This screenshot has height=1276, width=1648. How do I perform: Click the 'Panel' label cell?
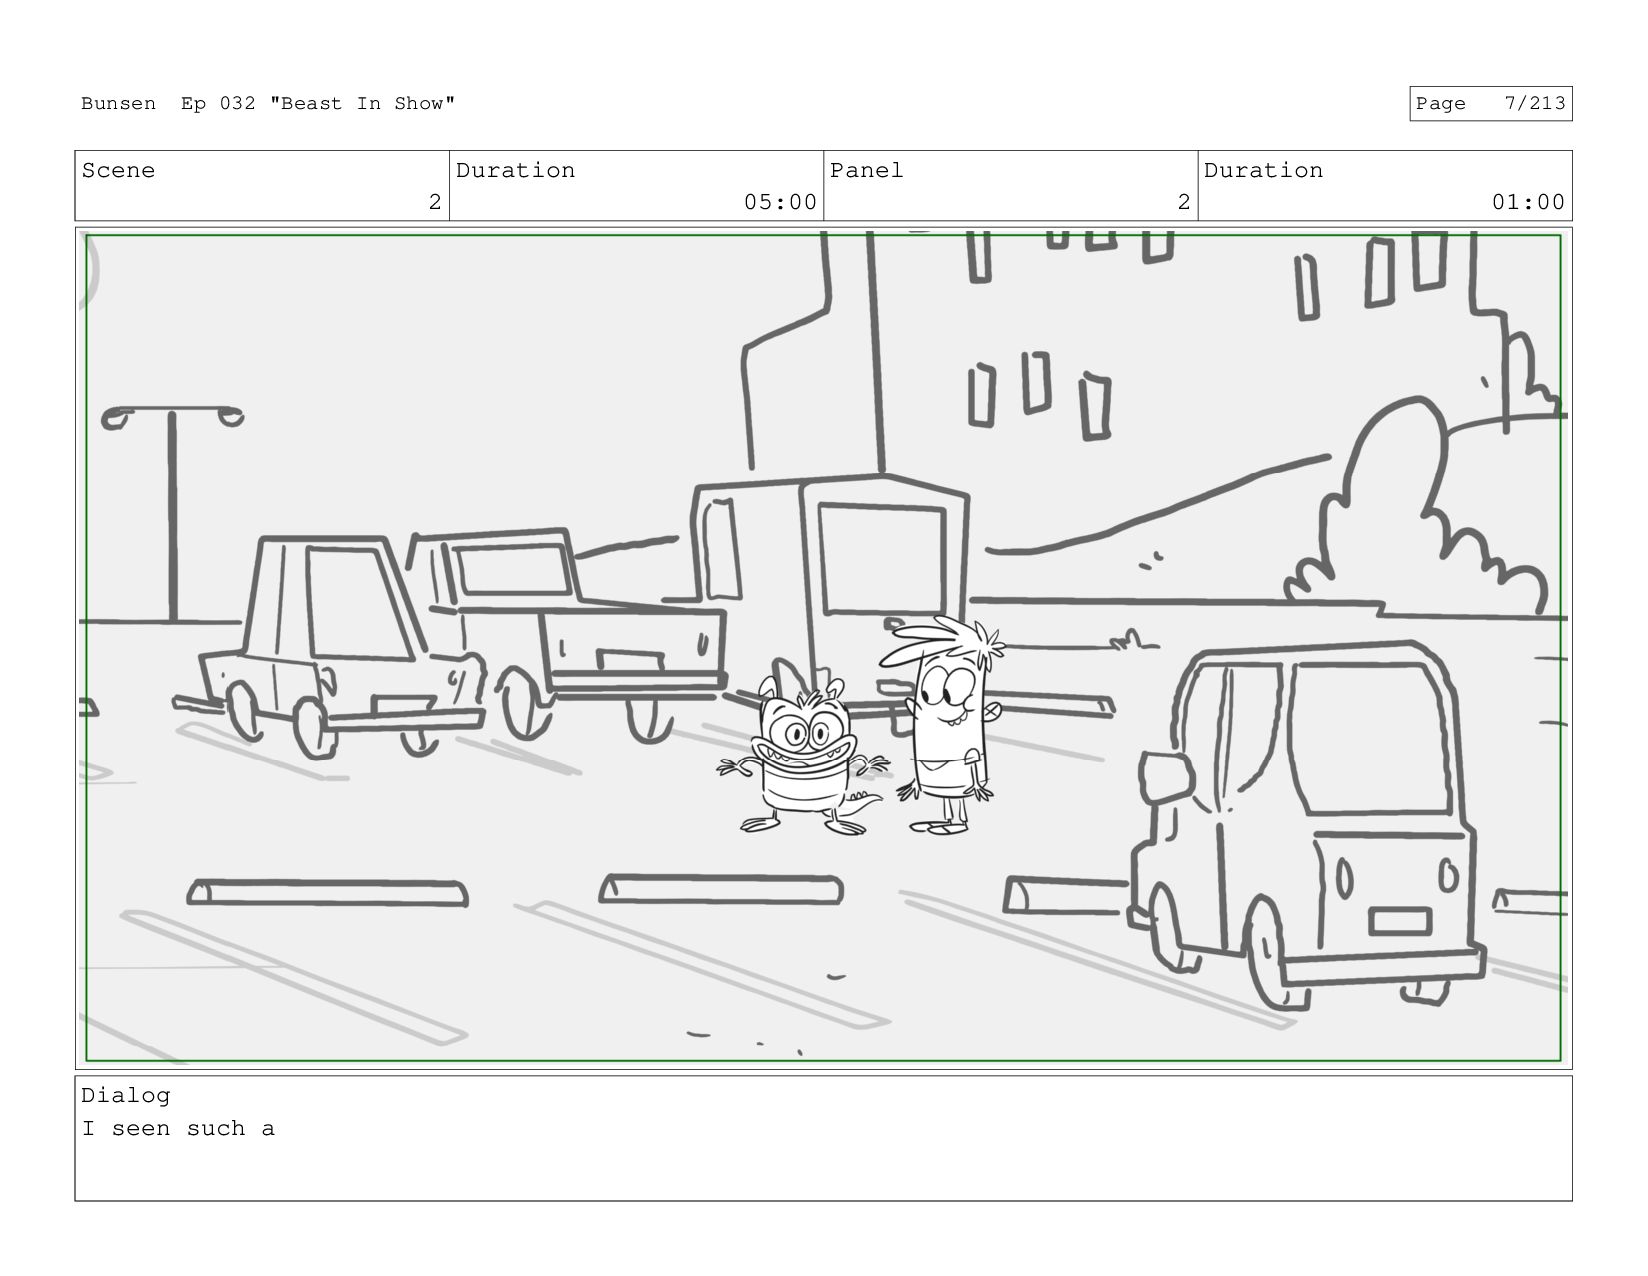pyautogui.click(x=1010, y=186)
